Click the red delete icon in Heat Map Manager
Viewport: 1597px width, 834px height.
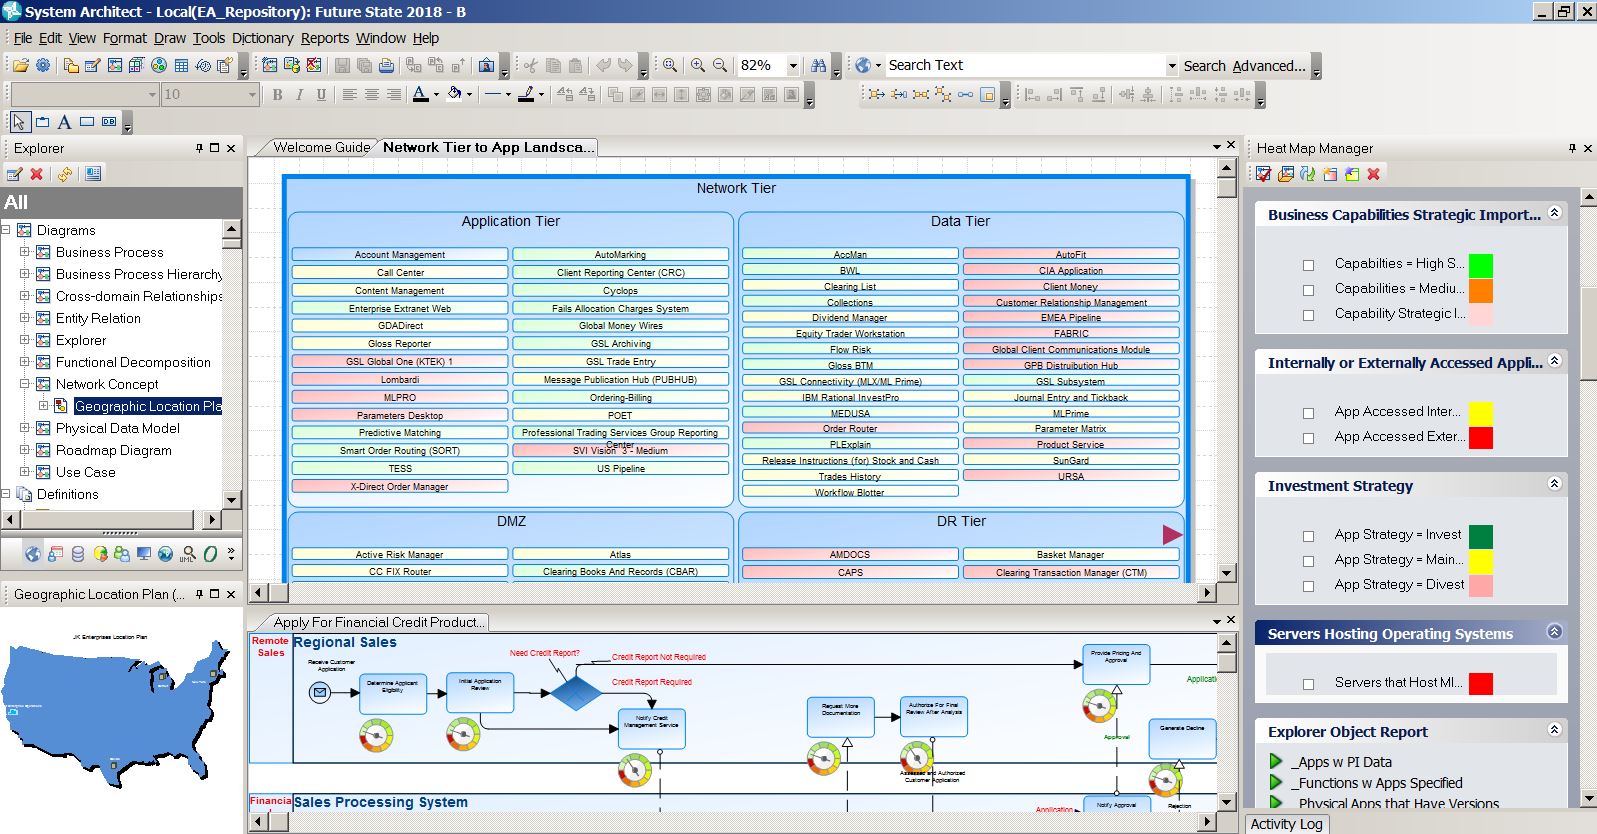(x=1374, y=174)
